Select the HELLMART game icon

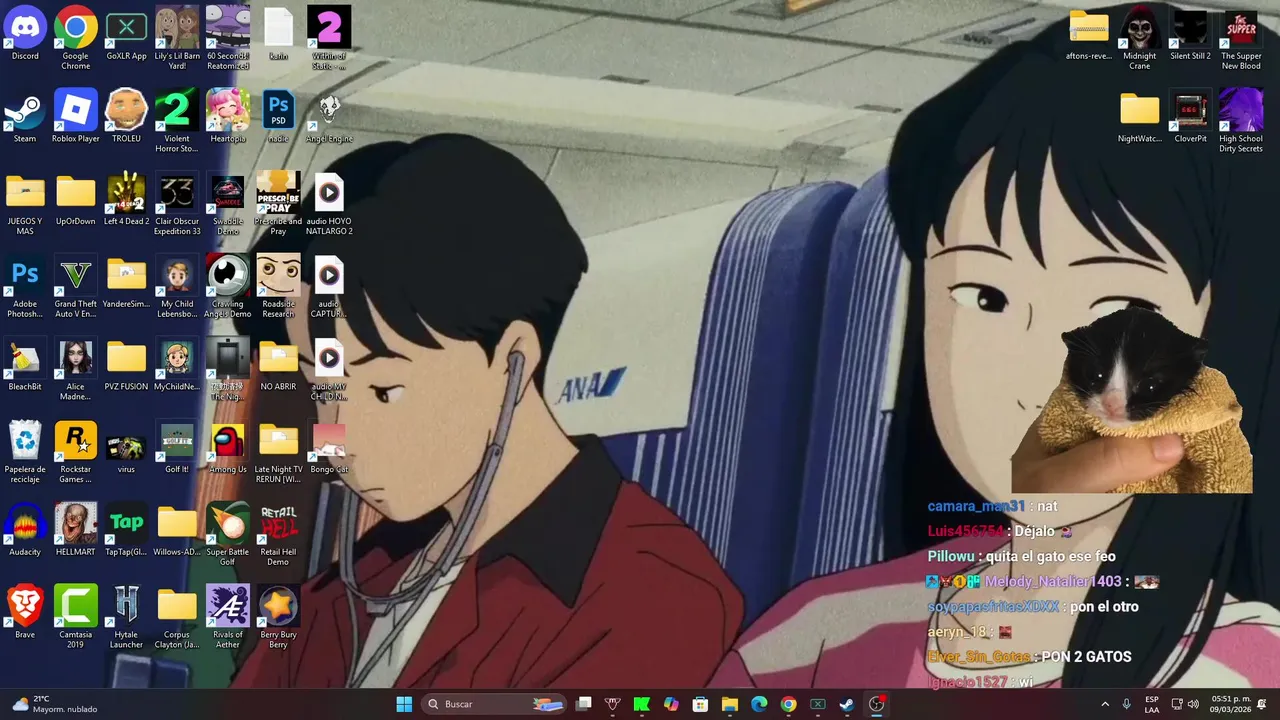coord(76,530)
